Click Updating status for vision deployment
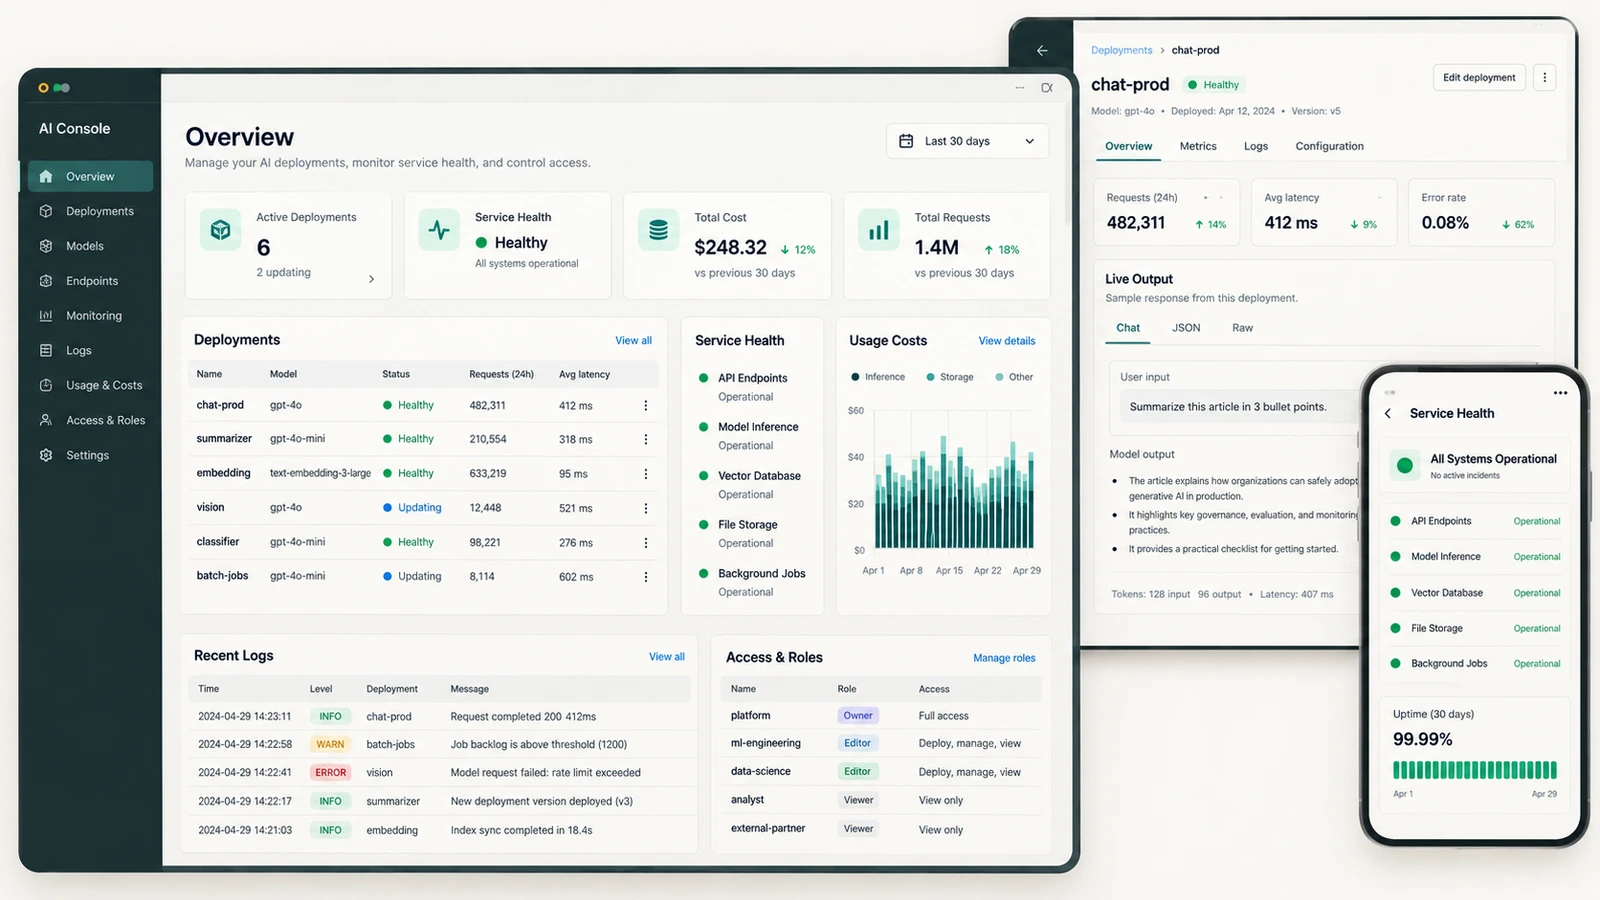This screenshot has width=1600, height=900. pos(412,508)
